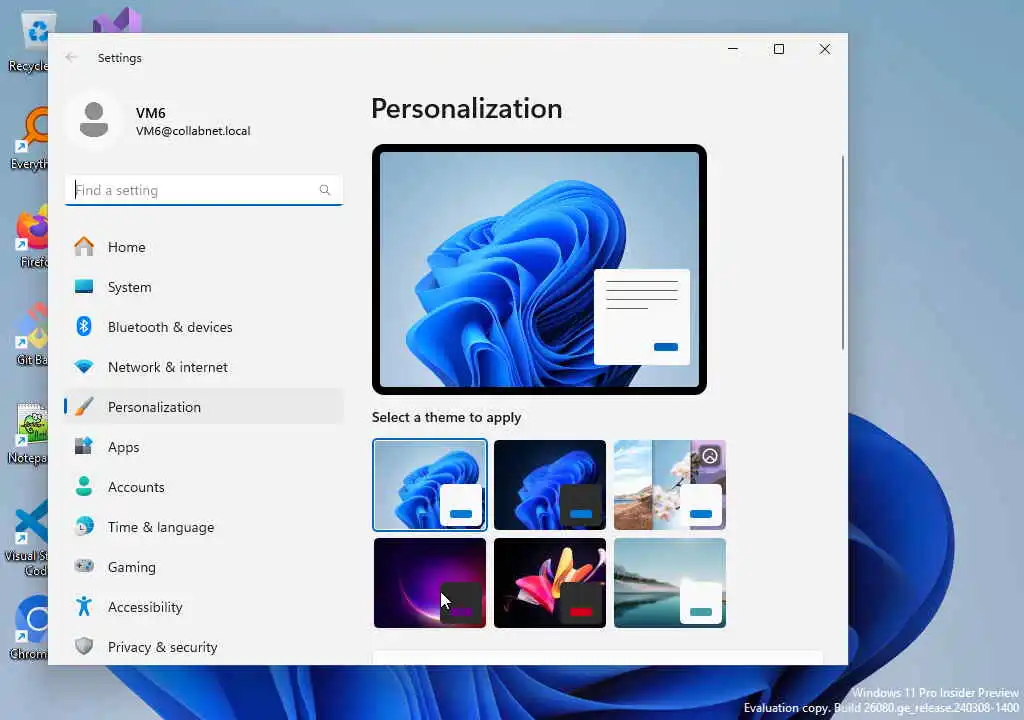Open Accessibility settings
1024x720 pixels.
(204, 606)
